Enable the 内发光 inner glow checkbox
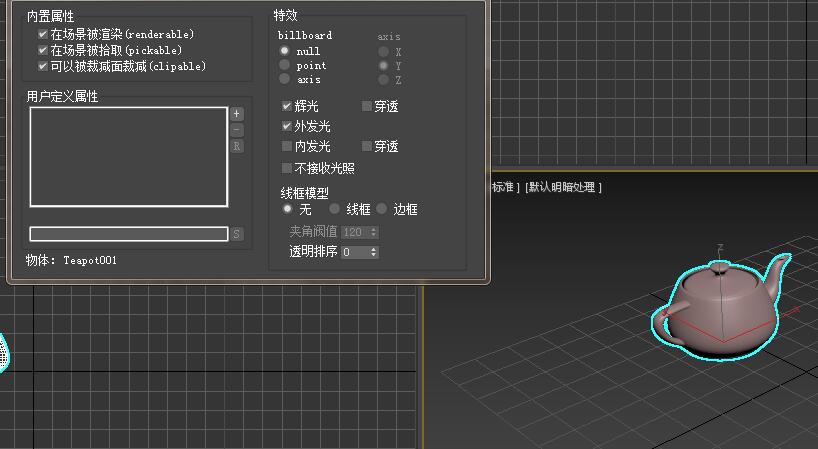 (x=287, y=147)
